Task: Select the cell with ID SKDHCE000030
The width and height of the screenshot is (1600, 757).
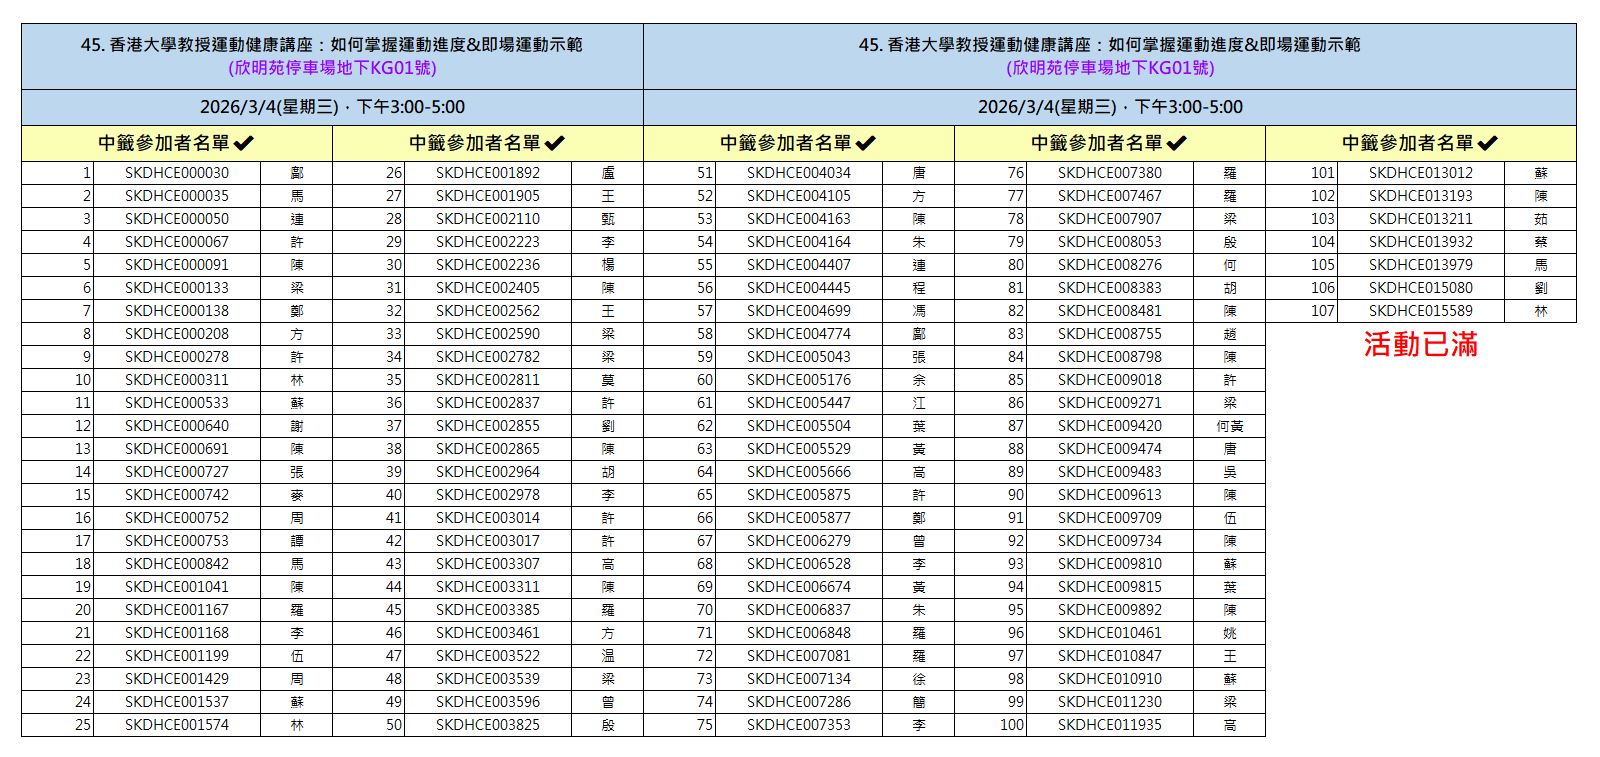Action: pos(177,173)
